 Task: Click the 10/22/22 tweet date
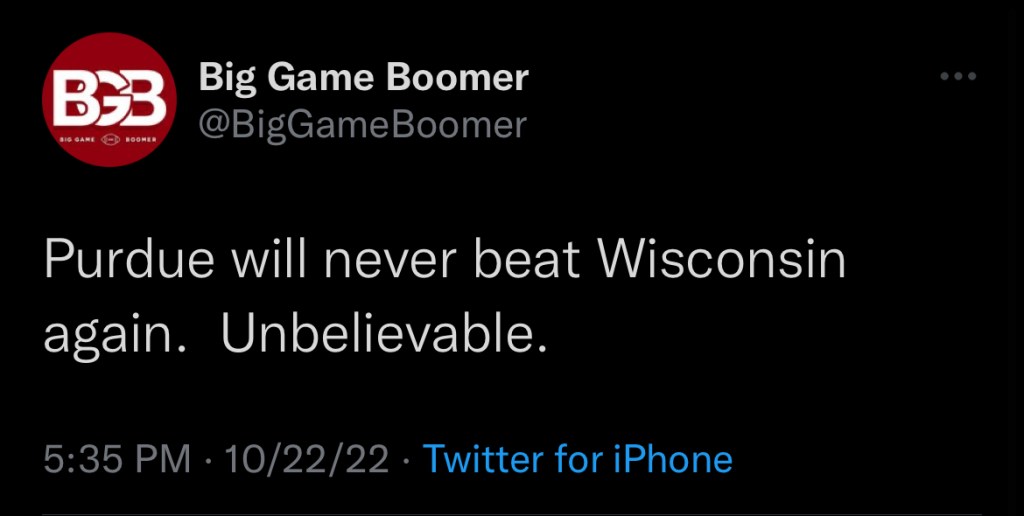(309, 459)
